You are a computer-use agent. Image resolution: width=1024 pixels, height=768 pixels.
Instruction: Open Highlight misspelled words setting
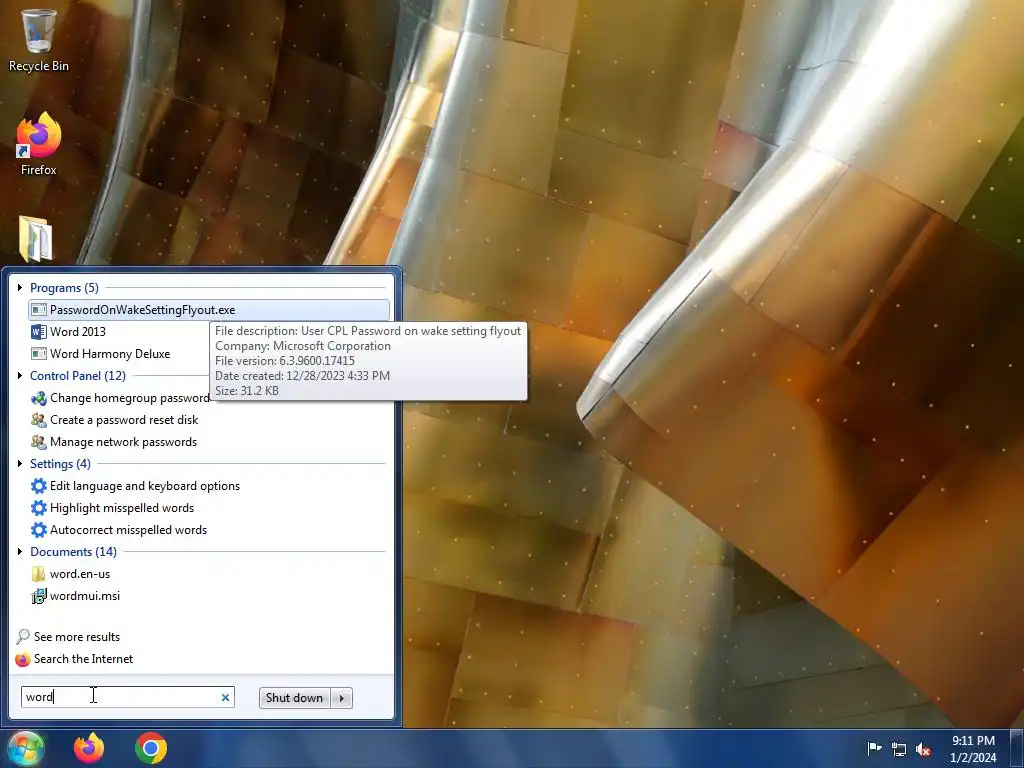click(x=112, y=508)
